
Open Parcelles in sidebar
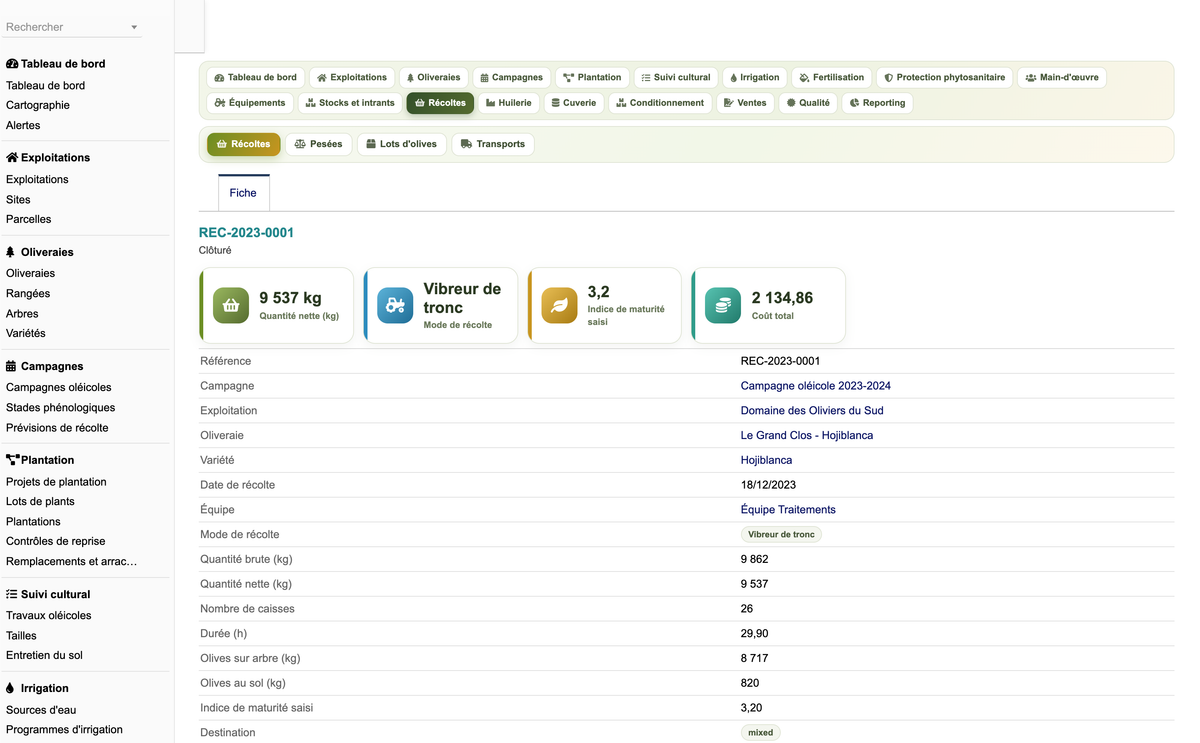28,219
